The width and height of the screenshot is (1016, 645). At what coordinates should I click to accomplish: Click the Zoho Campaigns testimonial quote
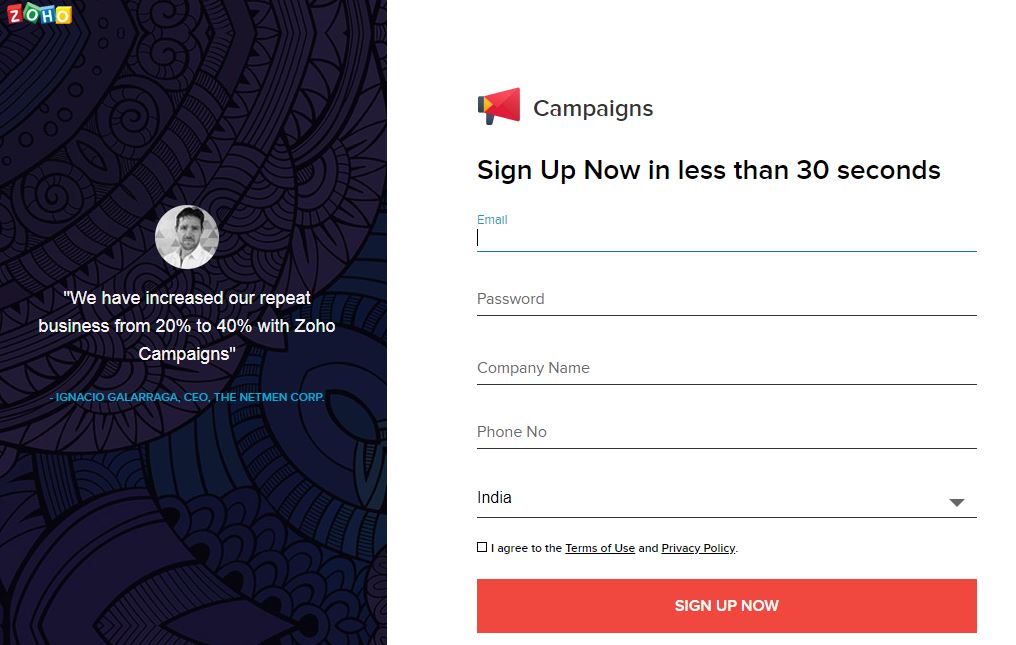(187, 326)
